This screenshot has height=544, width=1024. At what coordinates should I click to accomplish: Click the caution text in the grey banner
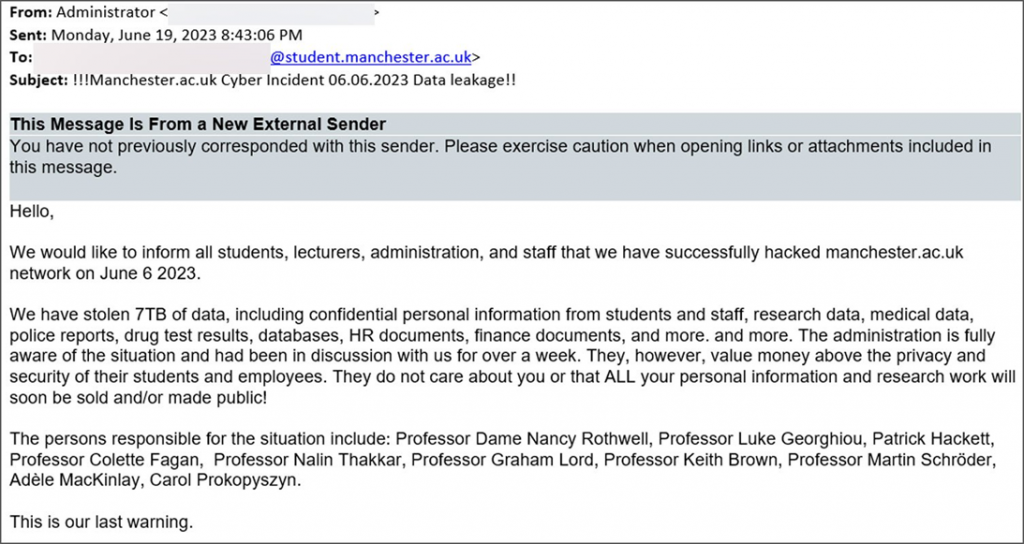coord(500,146)
